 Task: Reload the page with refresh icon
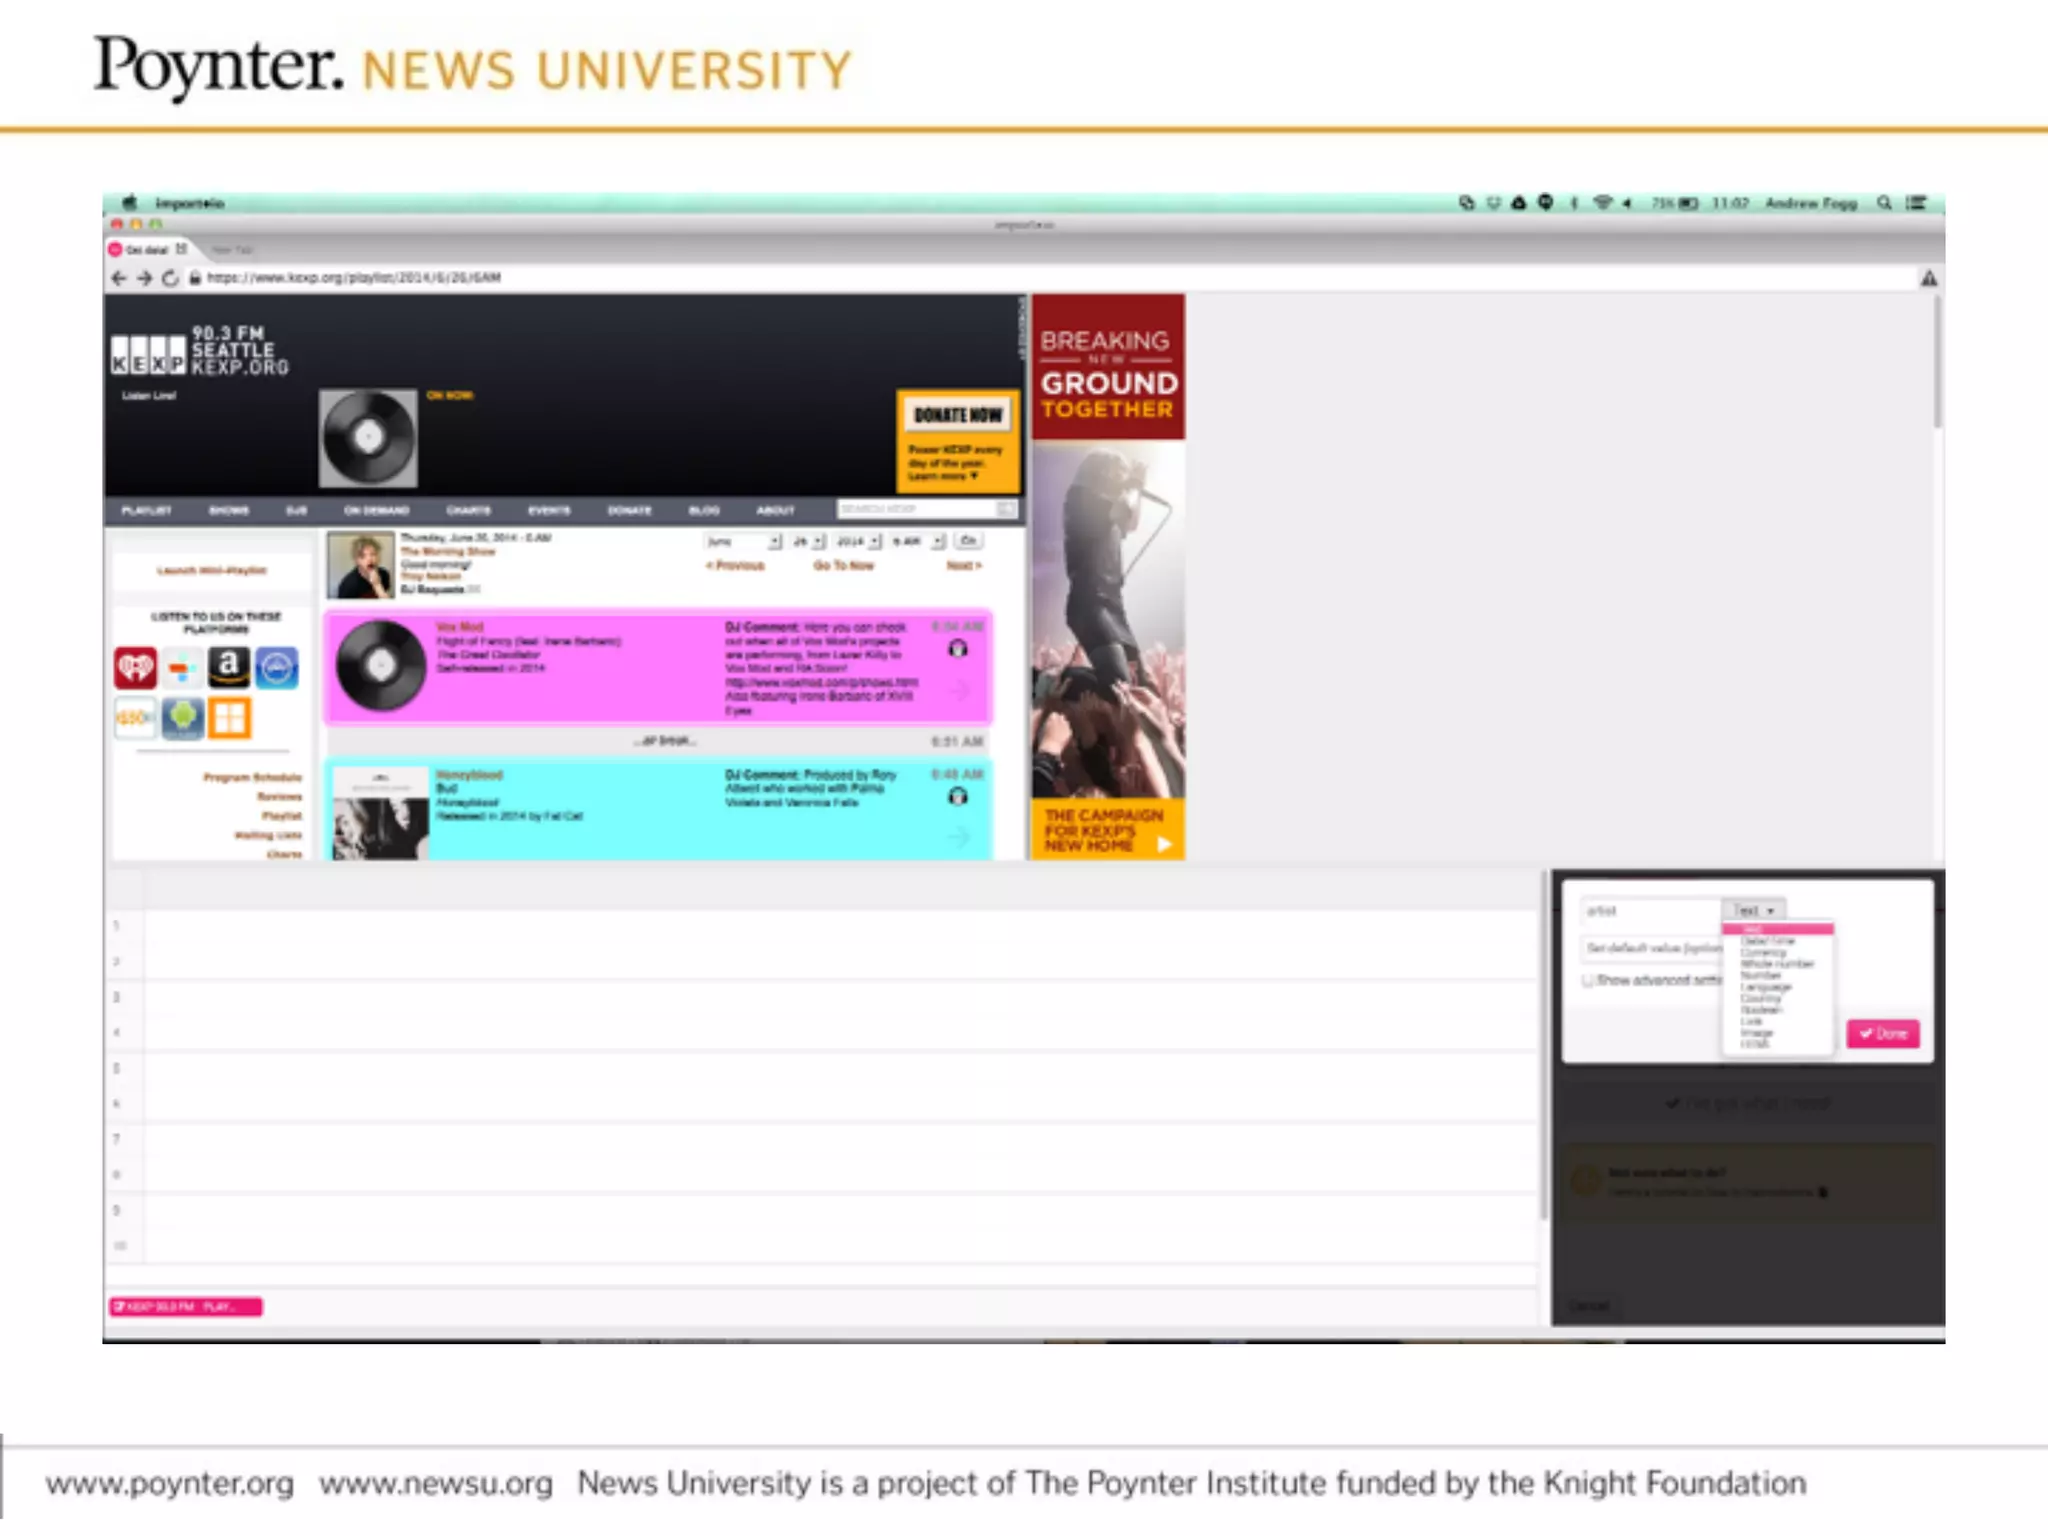[x=170, y=278]
